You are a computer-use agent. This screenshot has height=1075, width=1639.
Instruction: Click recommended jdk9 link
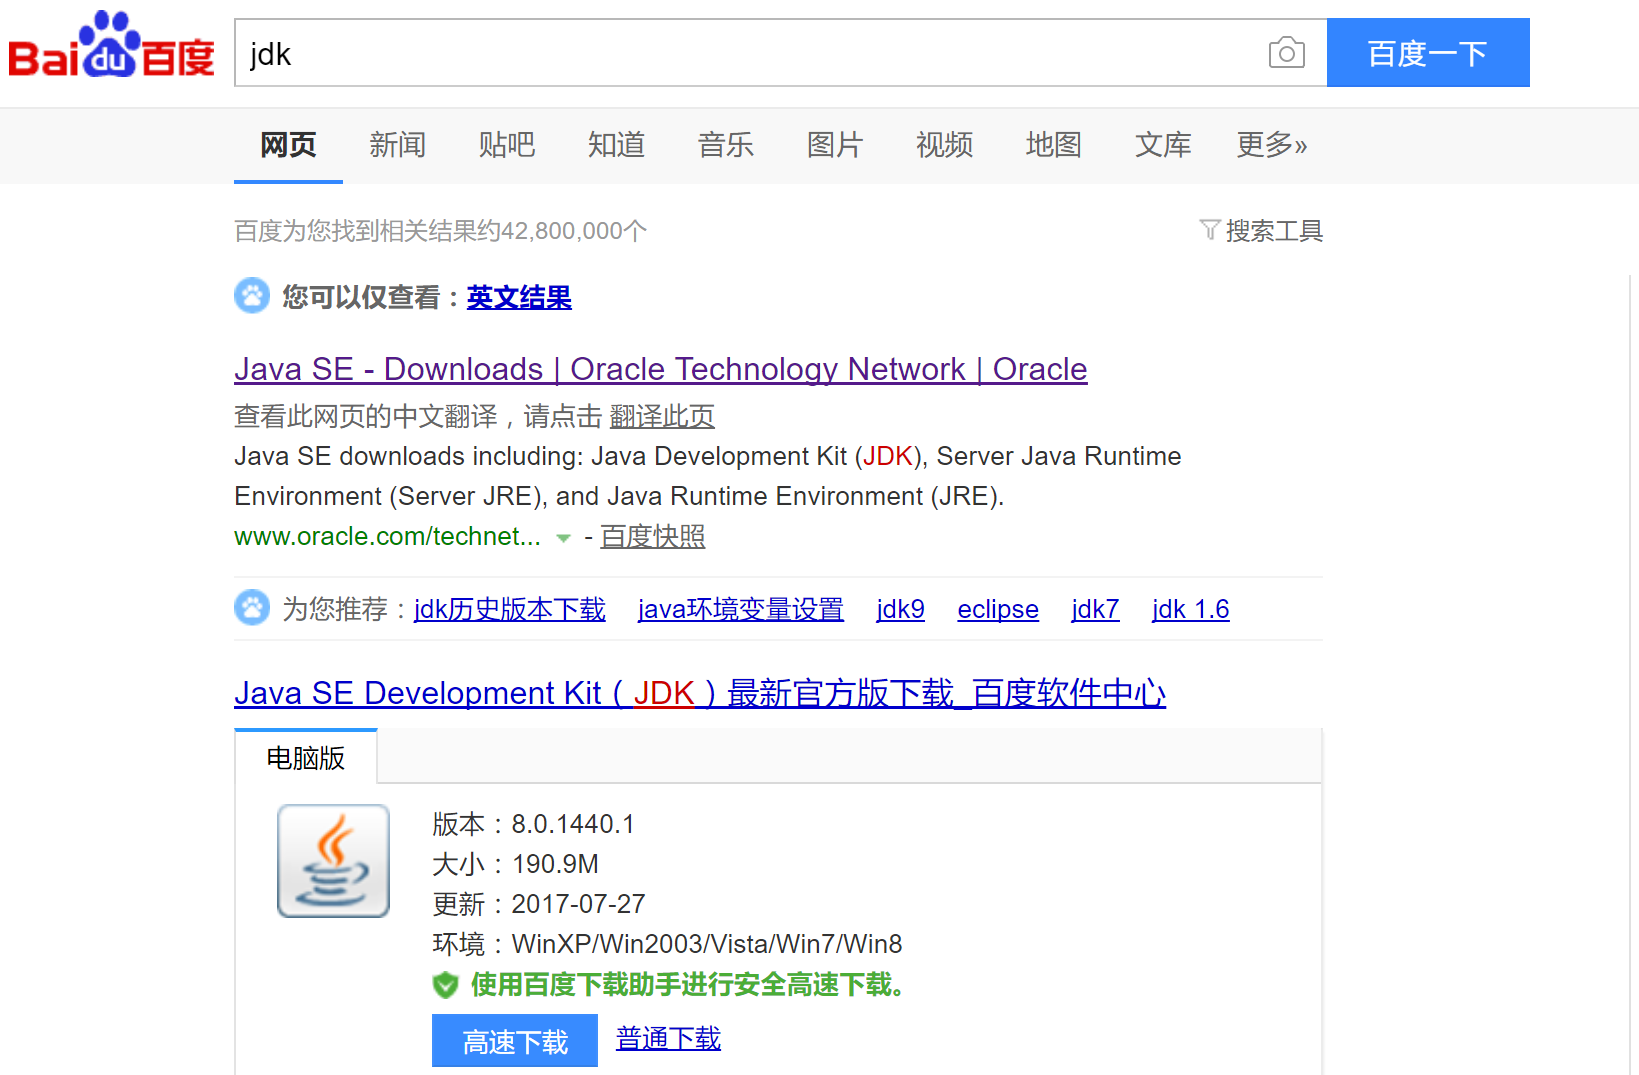900,609
